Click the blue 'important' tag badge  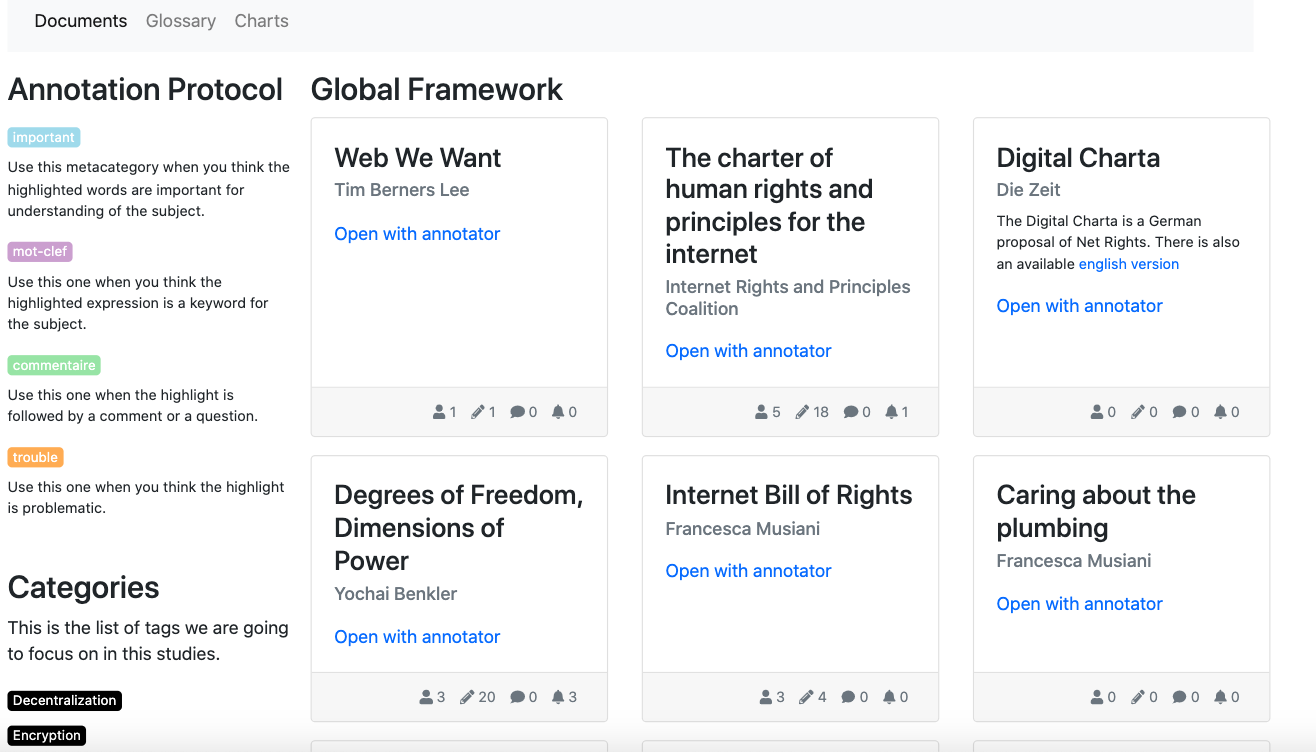(44, 137)
